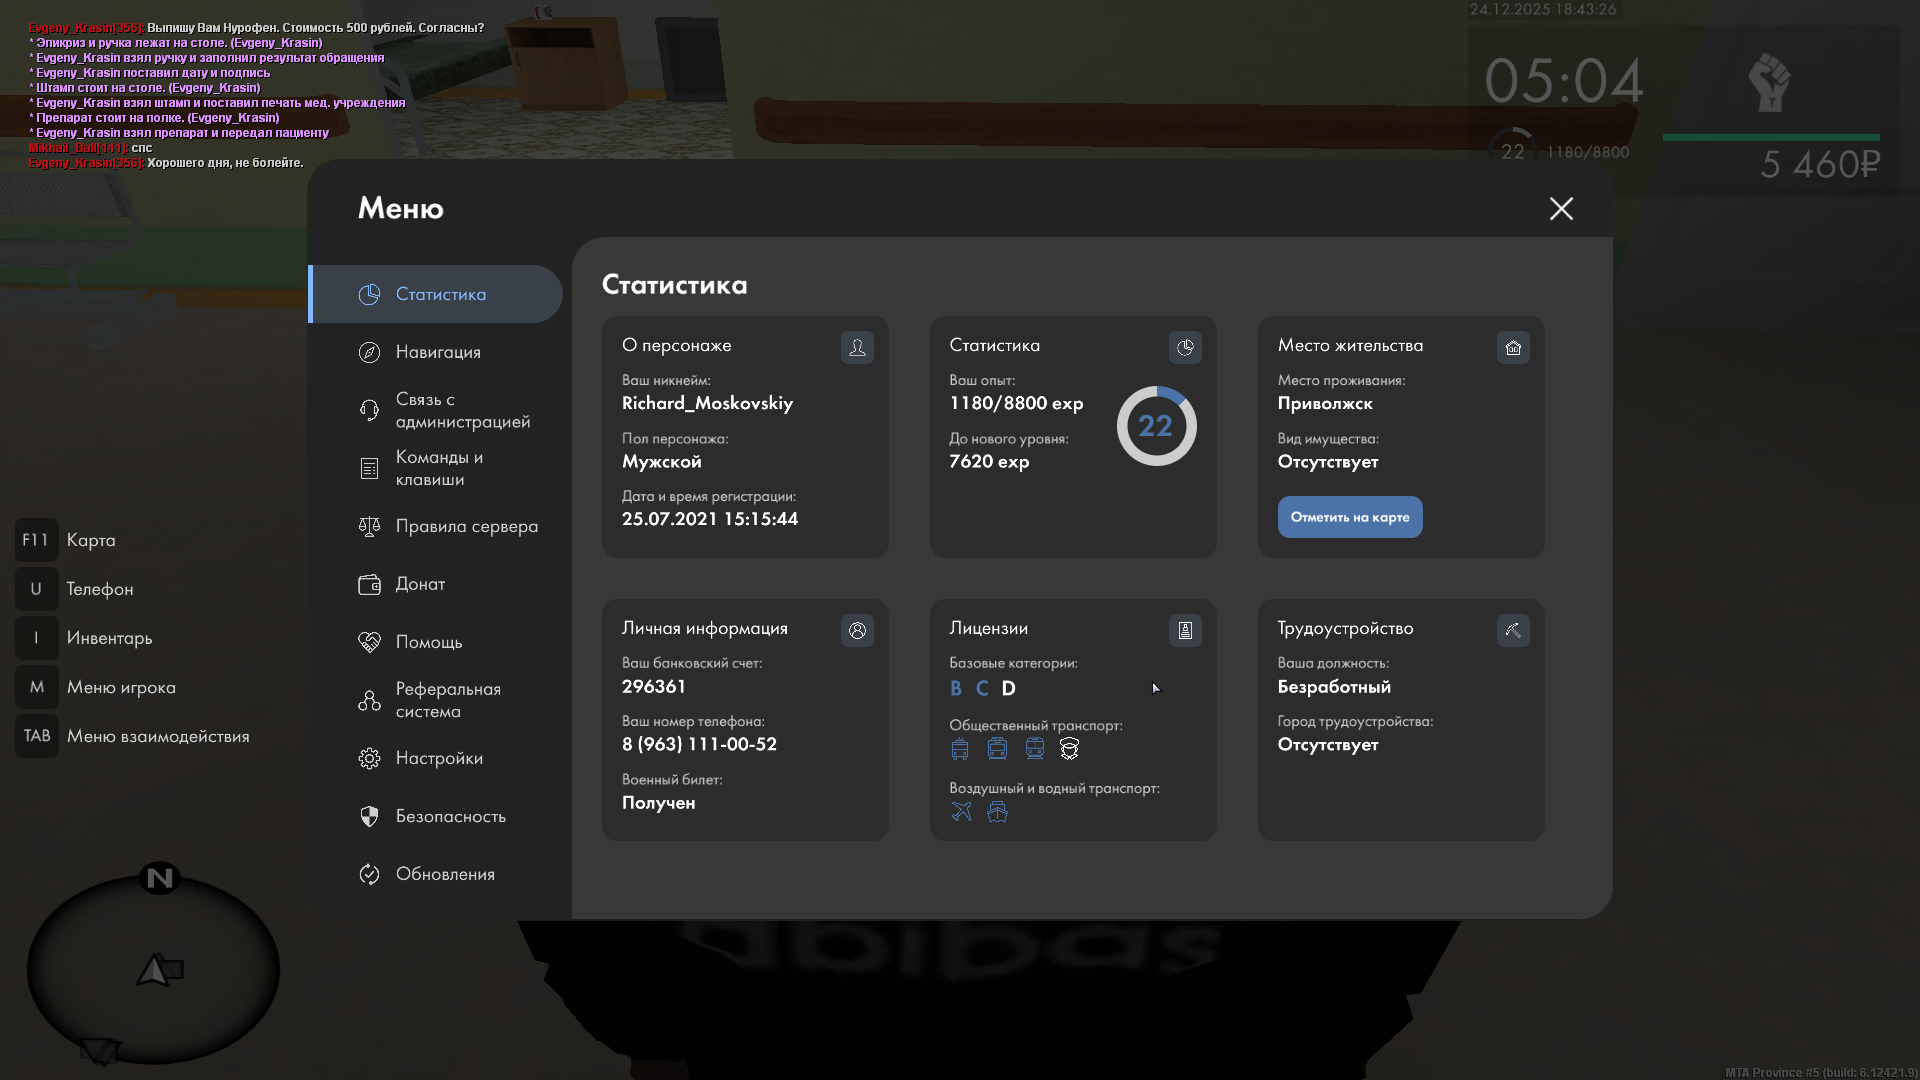
Task: Click the airplane license icon
Action: click(961, 811)
